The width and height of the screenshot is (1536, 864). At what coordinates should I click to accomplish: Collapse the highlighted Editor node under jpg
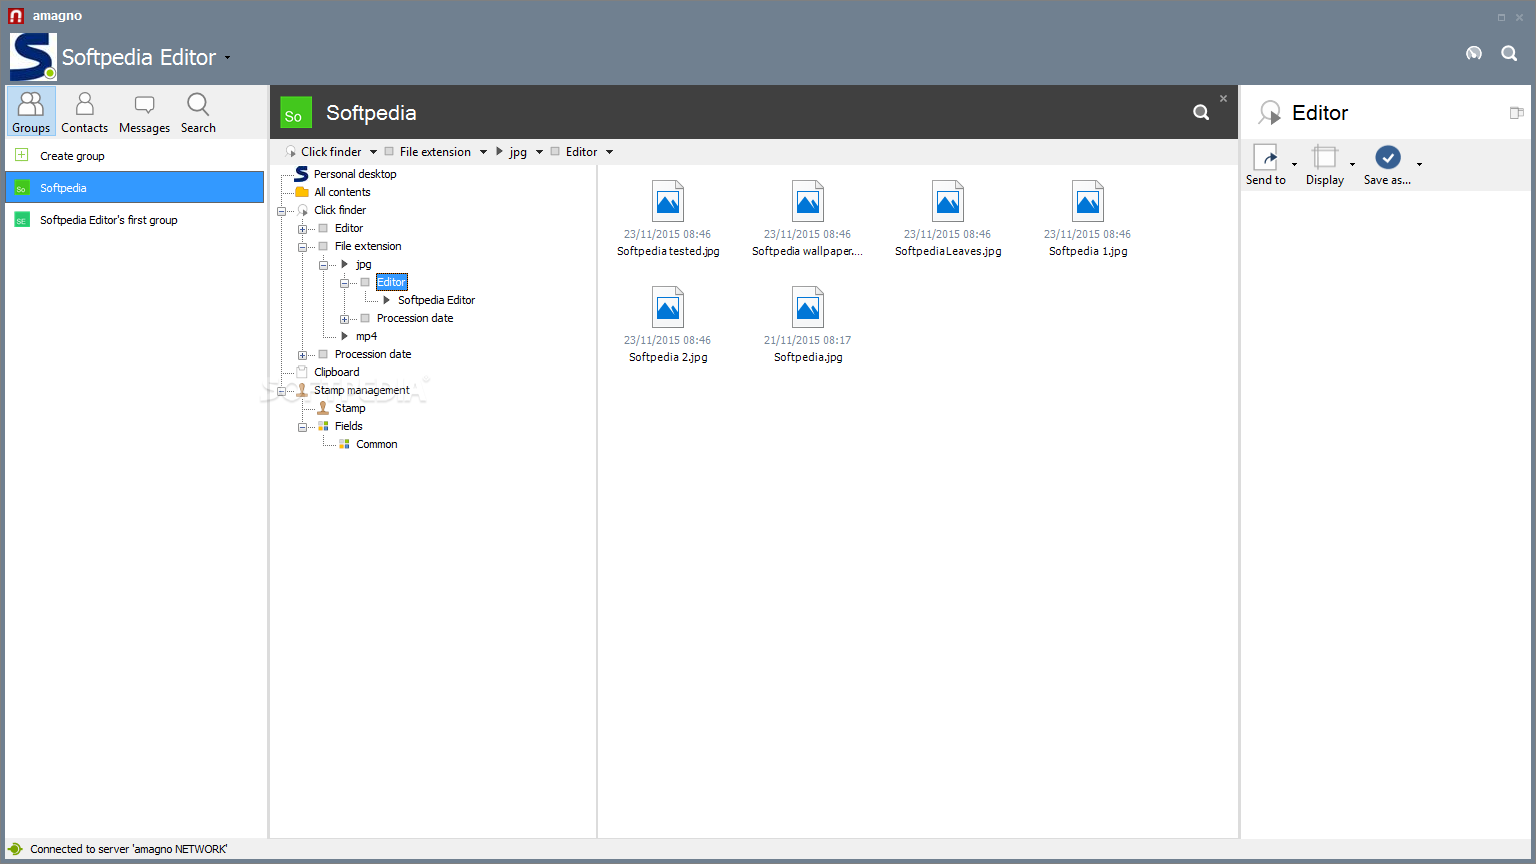point(344,283)
